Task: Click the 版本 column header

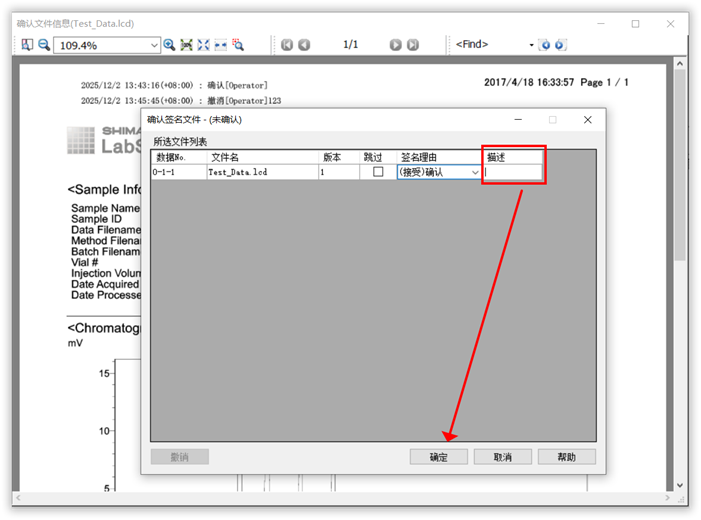Action: (x=338, y=157)
